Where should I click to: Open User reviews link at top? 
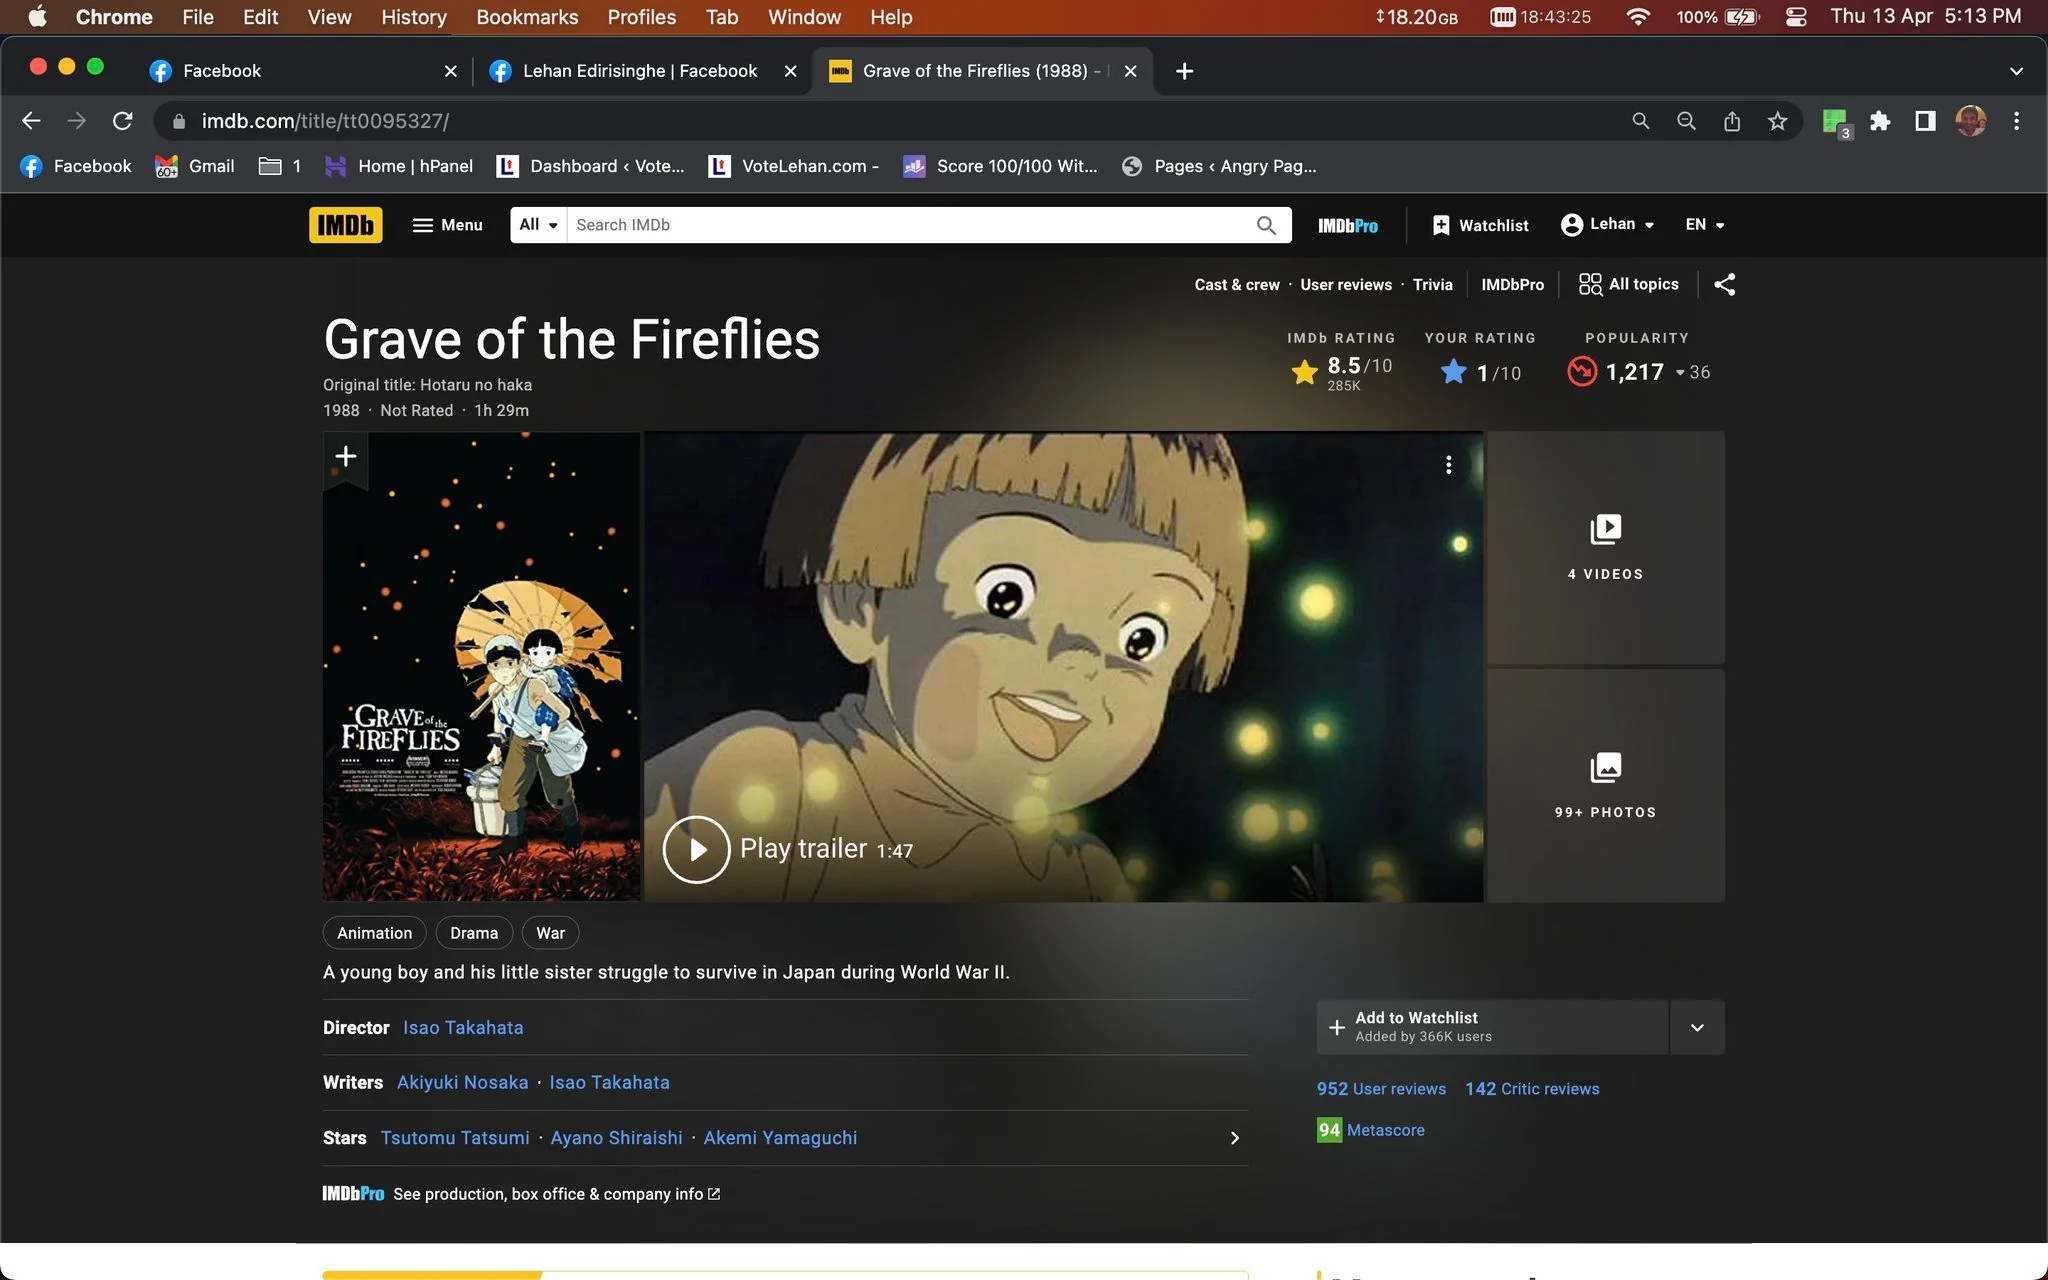(x=1345, y=285)
